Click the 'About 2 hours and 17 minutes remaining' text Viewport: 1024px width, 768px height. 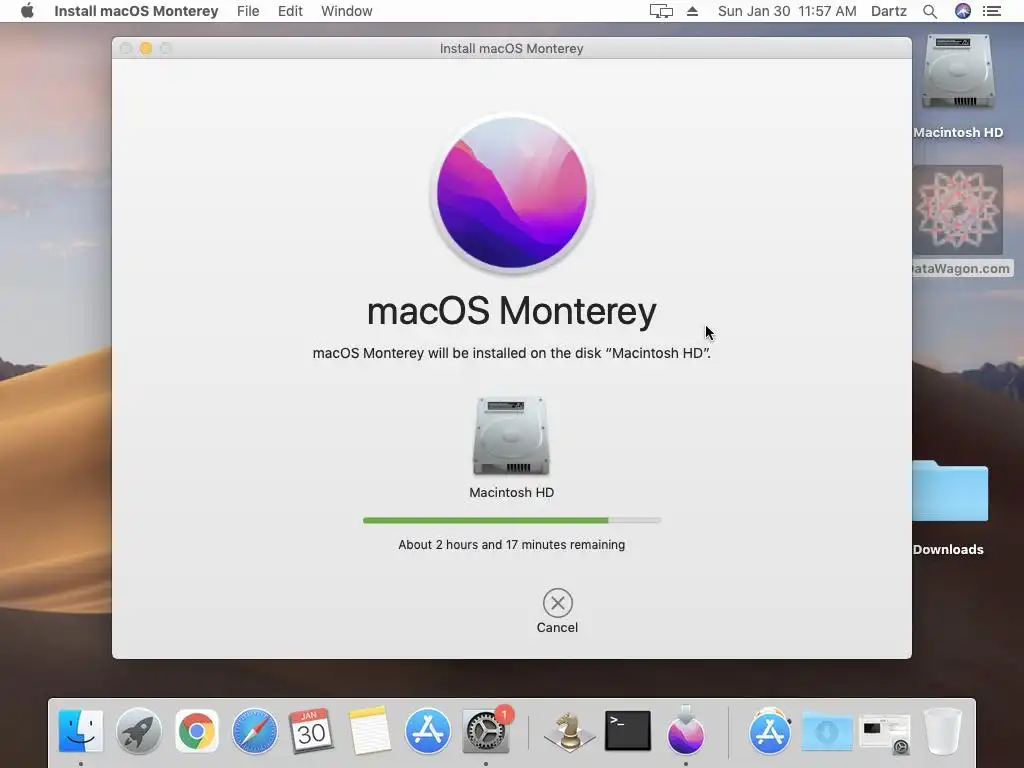coord(512,545)
